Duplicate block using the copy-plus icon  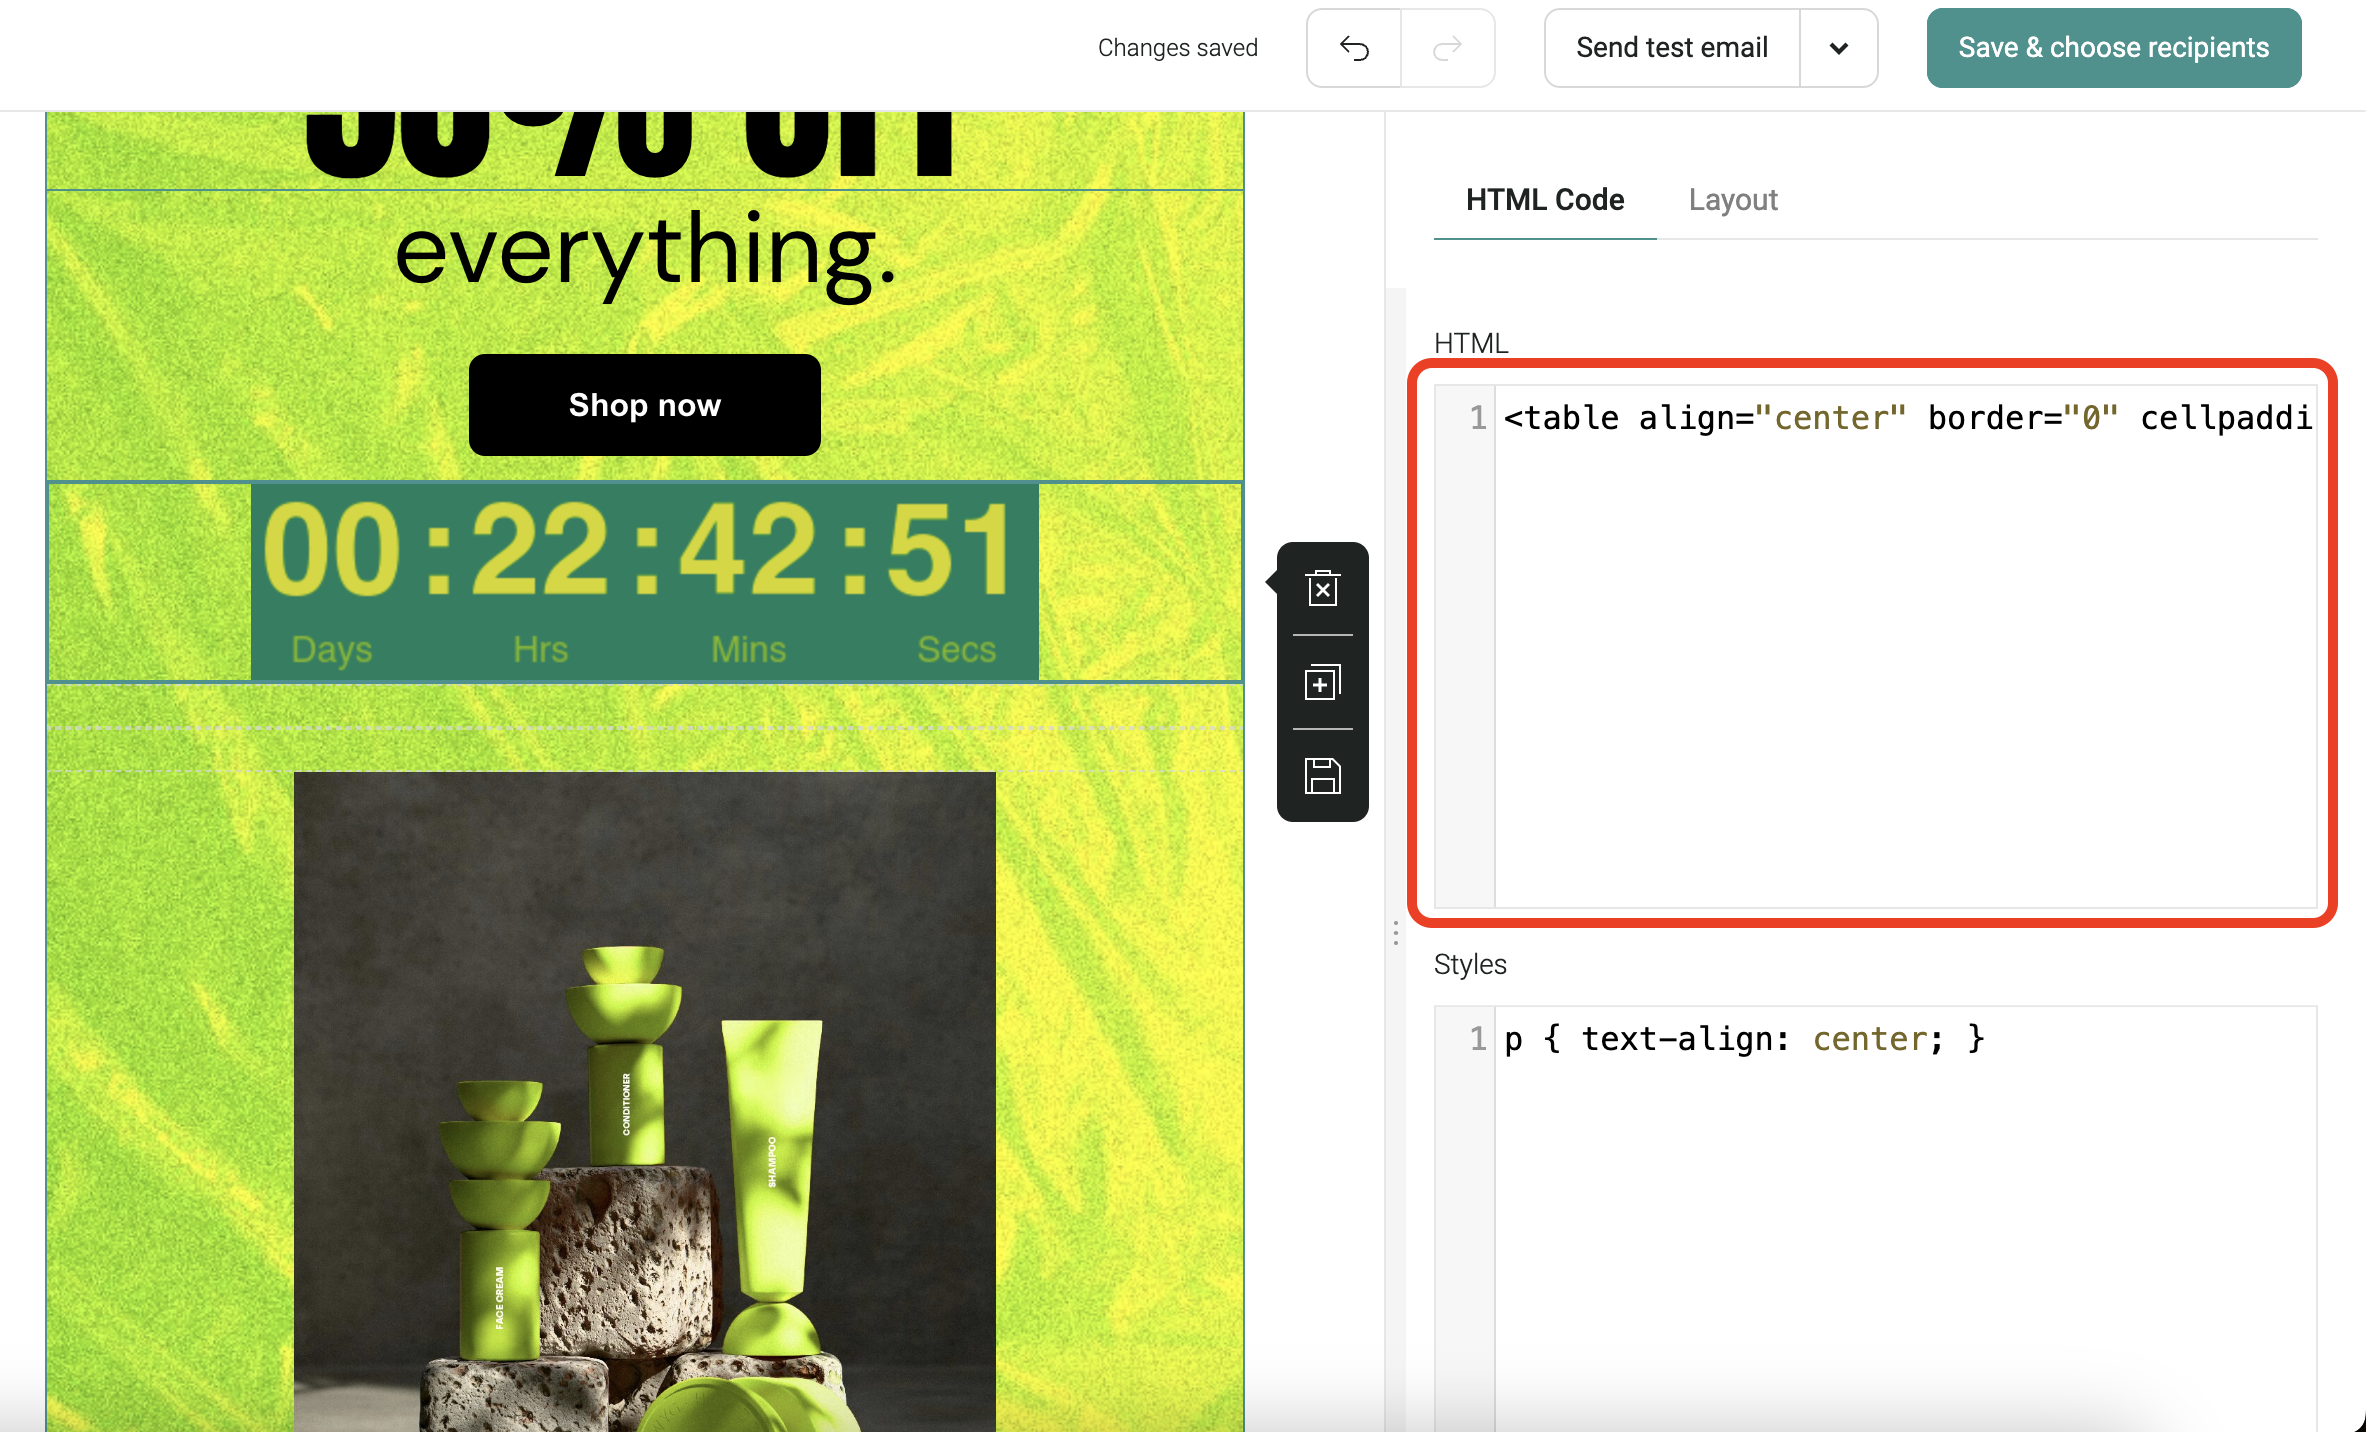1322,683
